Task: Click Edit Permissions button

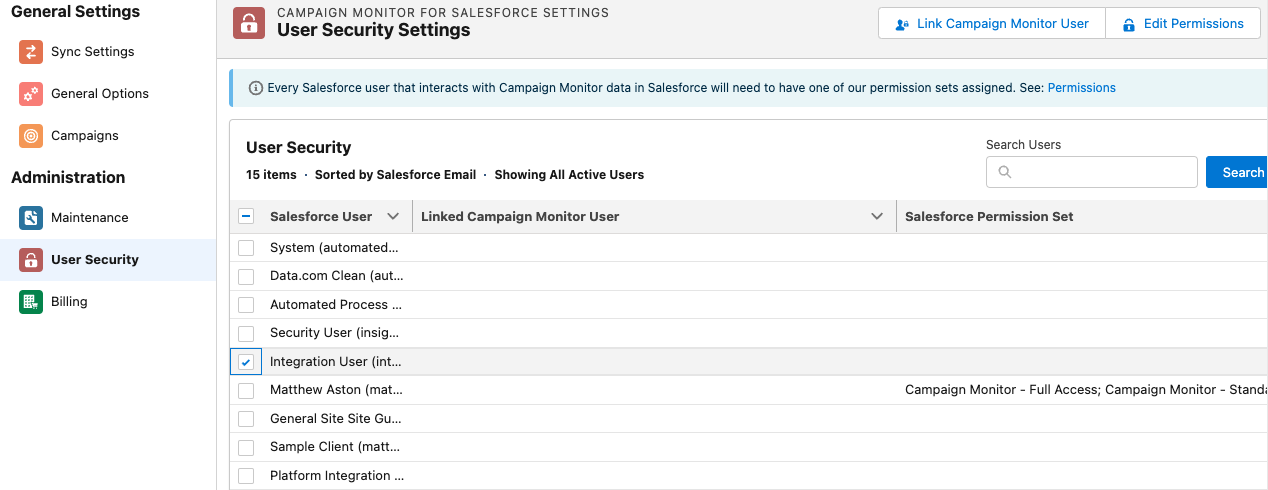Action: point(1182,24)
